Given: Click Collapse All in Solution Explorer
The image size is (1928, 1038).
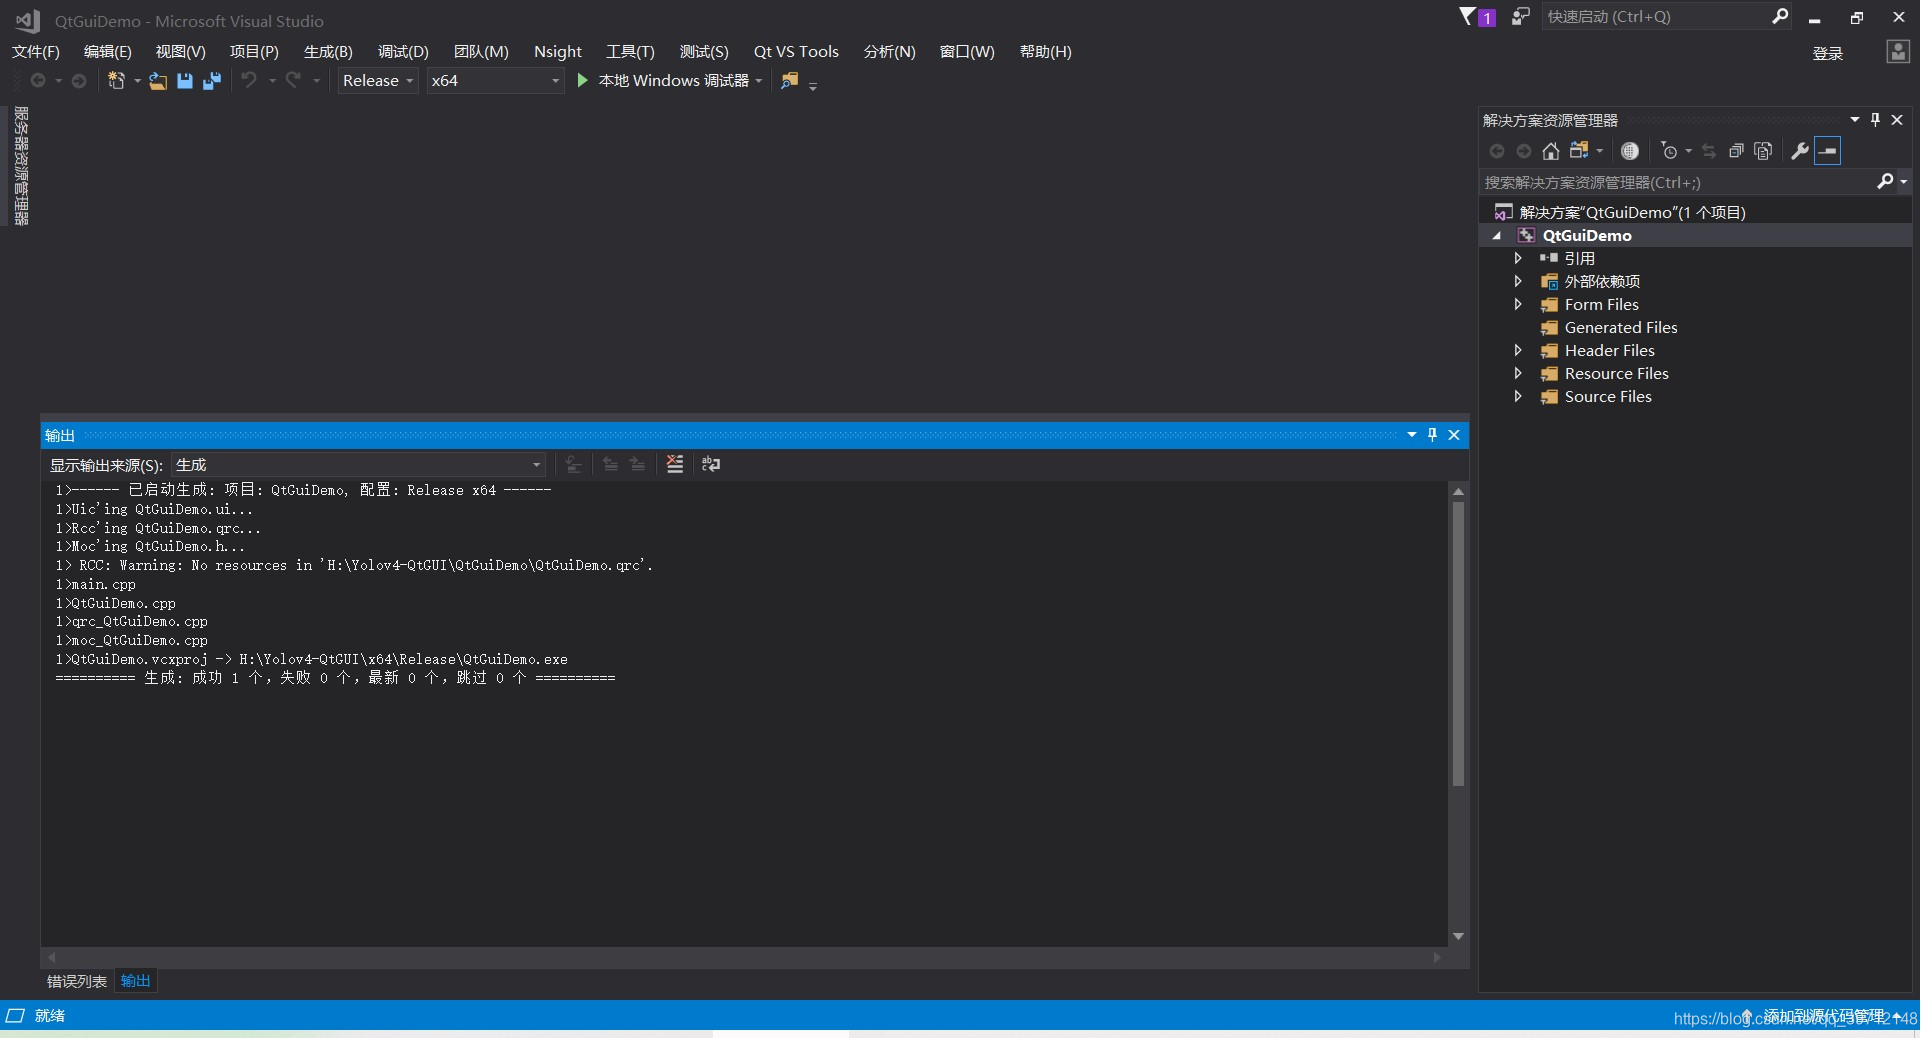Looking at the screenshot, I should (1738, 151).
